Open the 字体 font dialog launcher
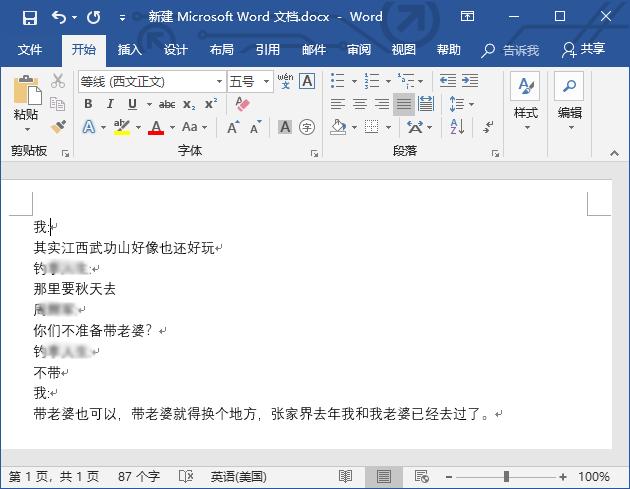 click(x=314, y=153)
